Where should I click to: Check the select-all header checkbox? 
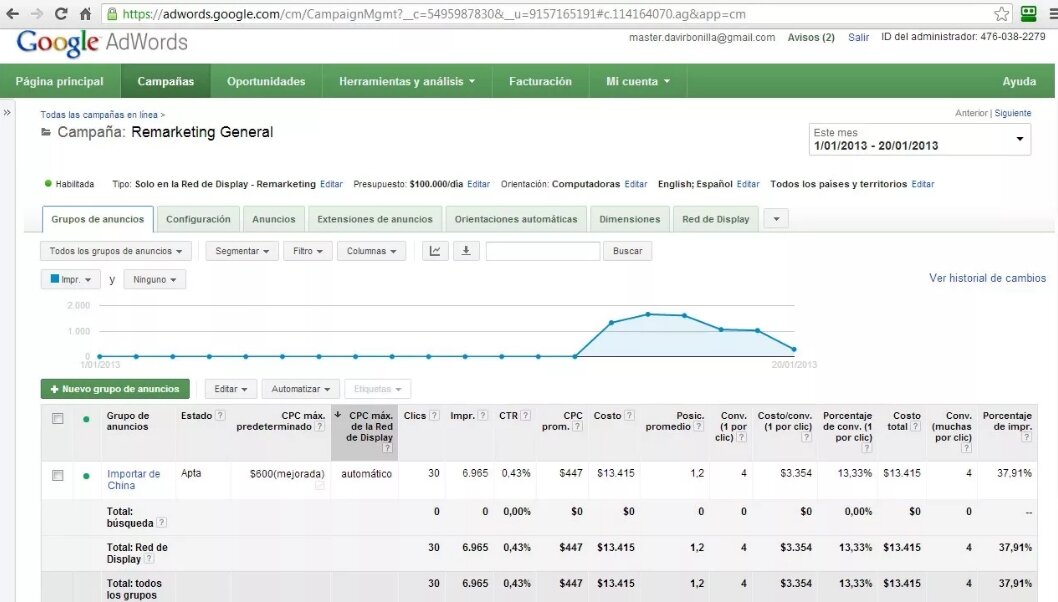[58, 419]
